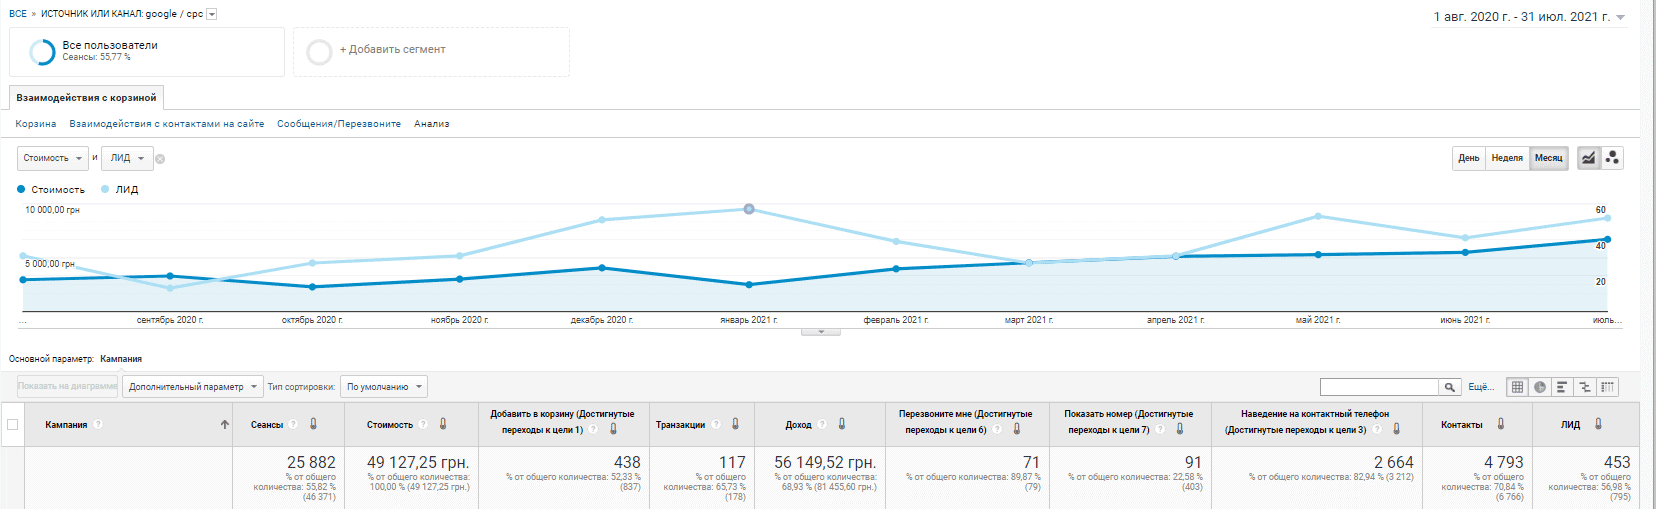Click the Кампания primary dimension
The height and width of the screenshot is (509, 1656).
click(121, 359)
